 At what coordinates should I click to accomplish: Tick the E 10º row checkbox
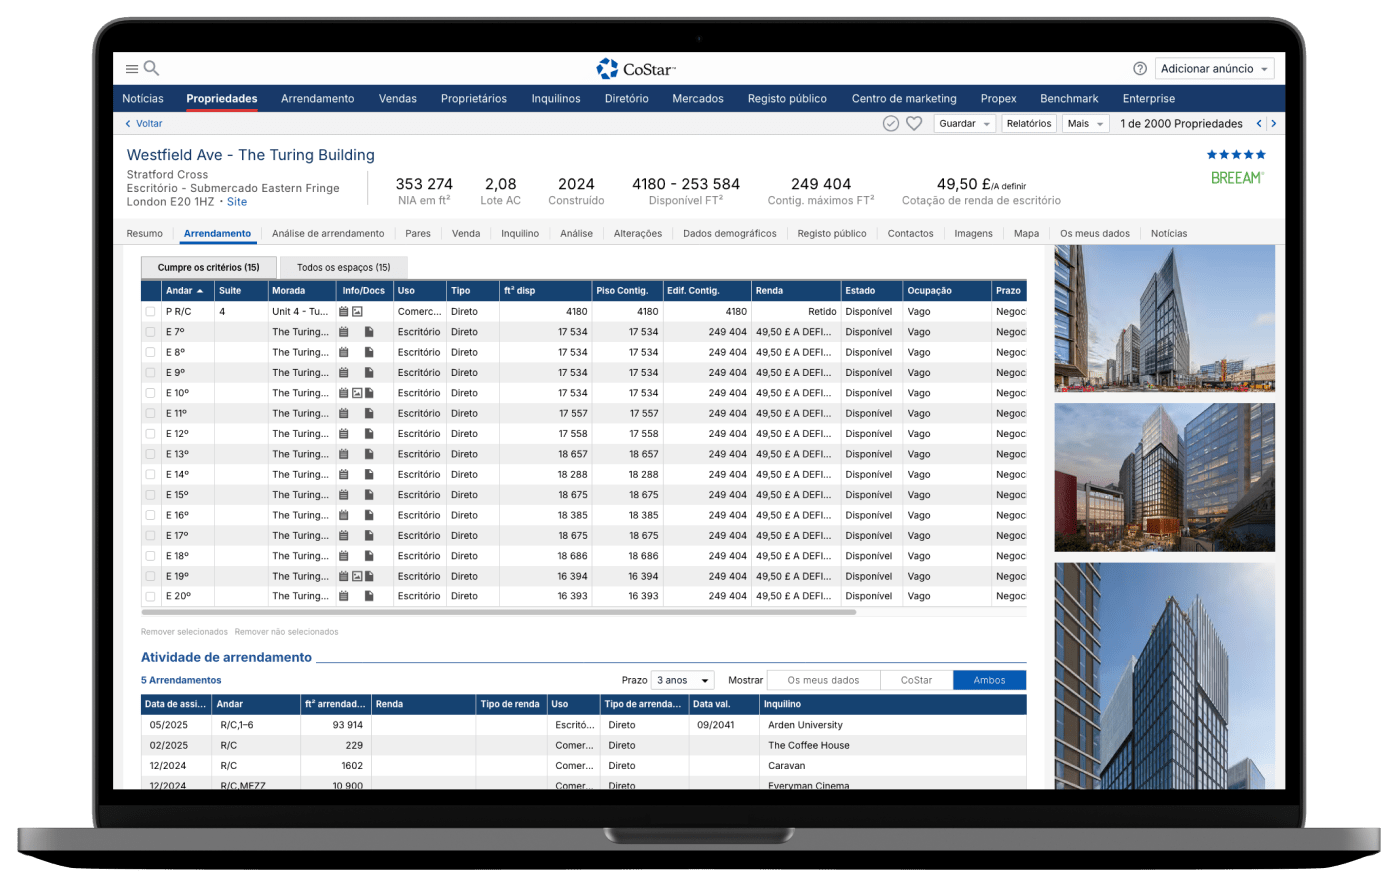click(x=150, y=393)
